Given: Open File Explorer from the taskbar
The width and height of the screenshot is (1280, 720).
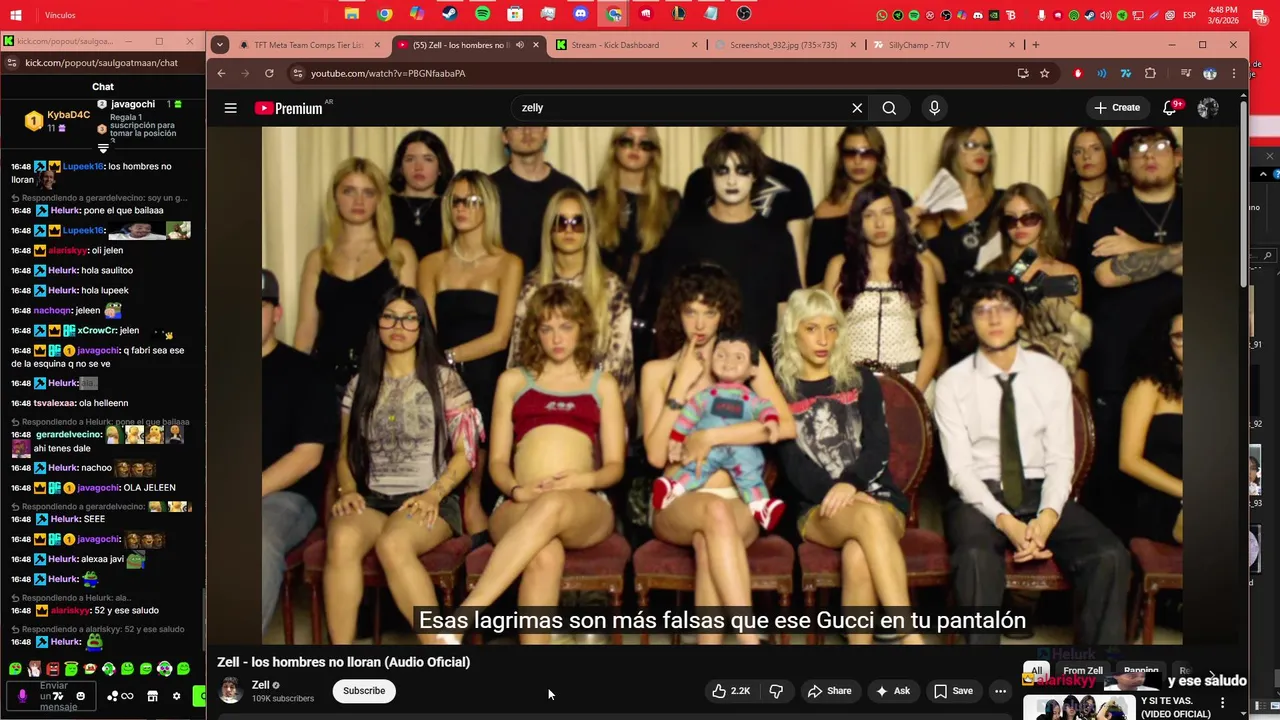Looking at the screenshot, I should pos(352,14).
